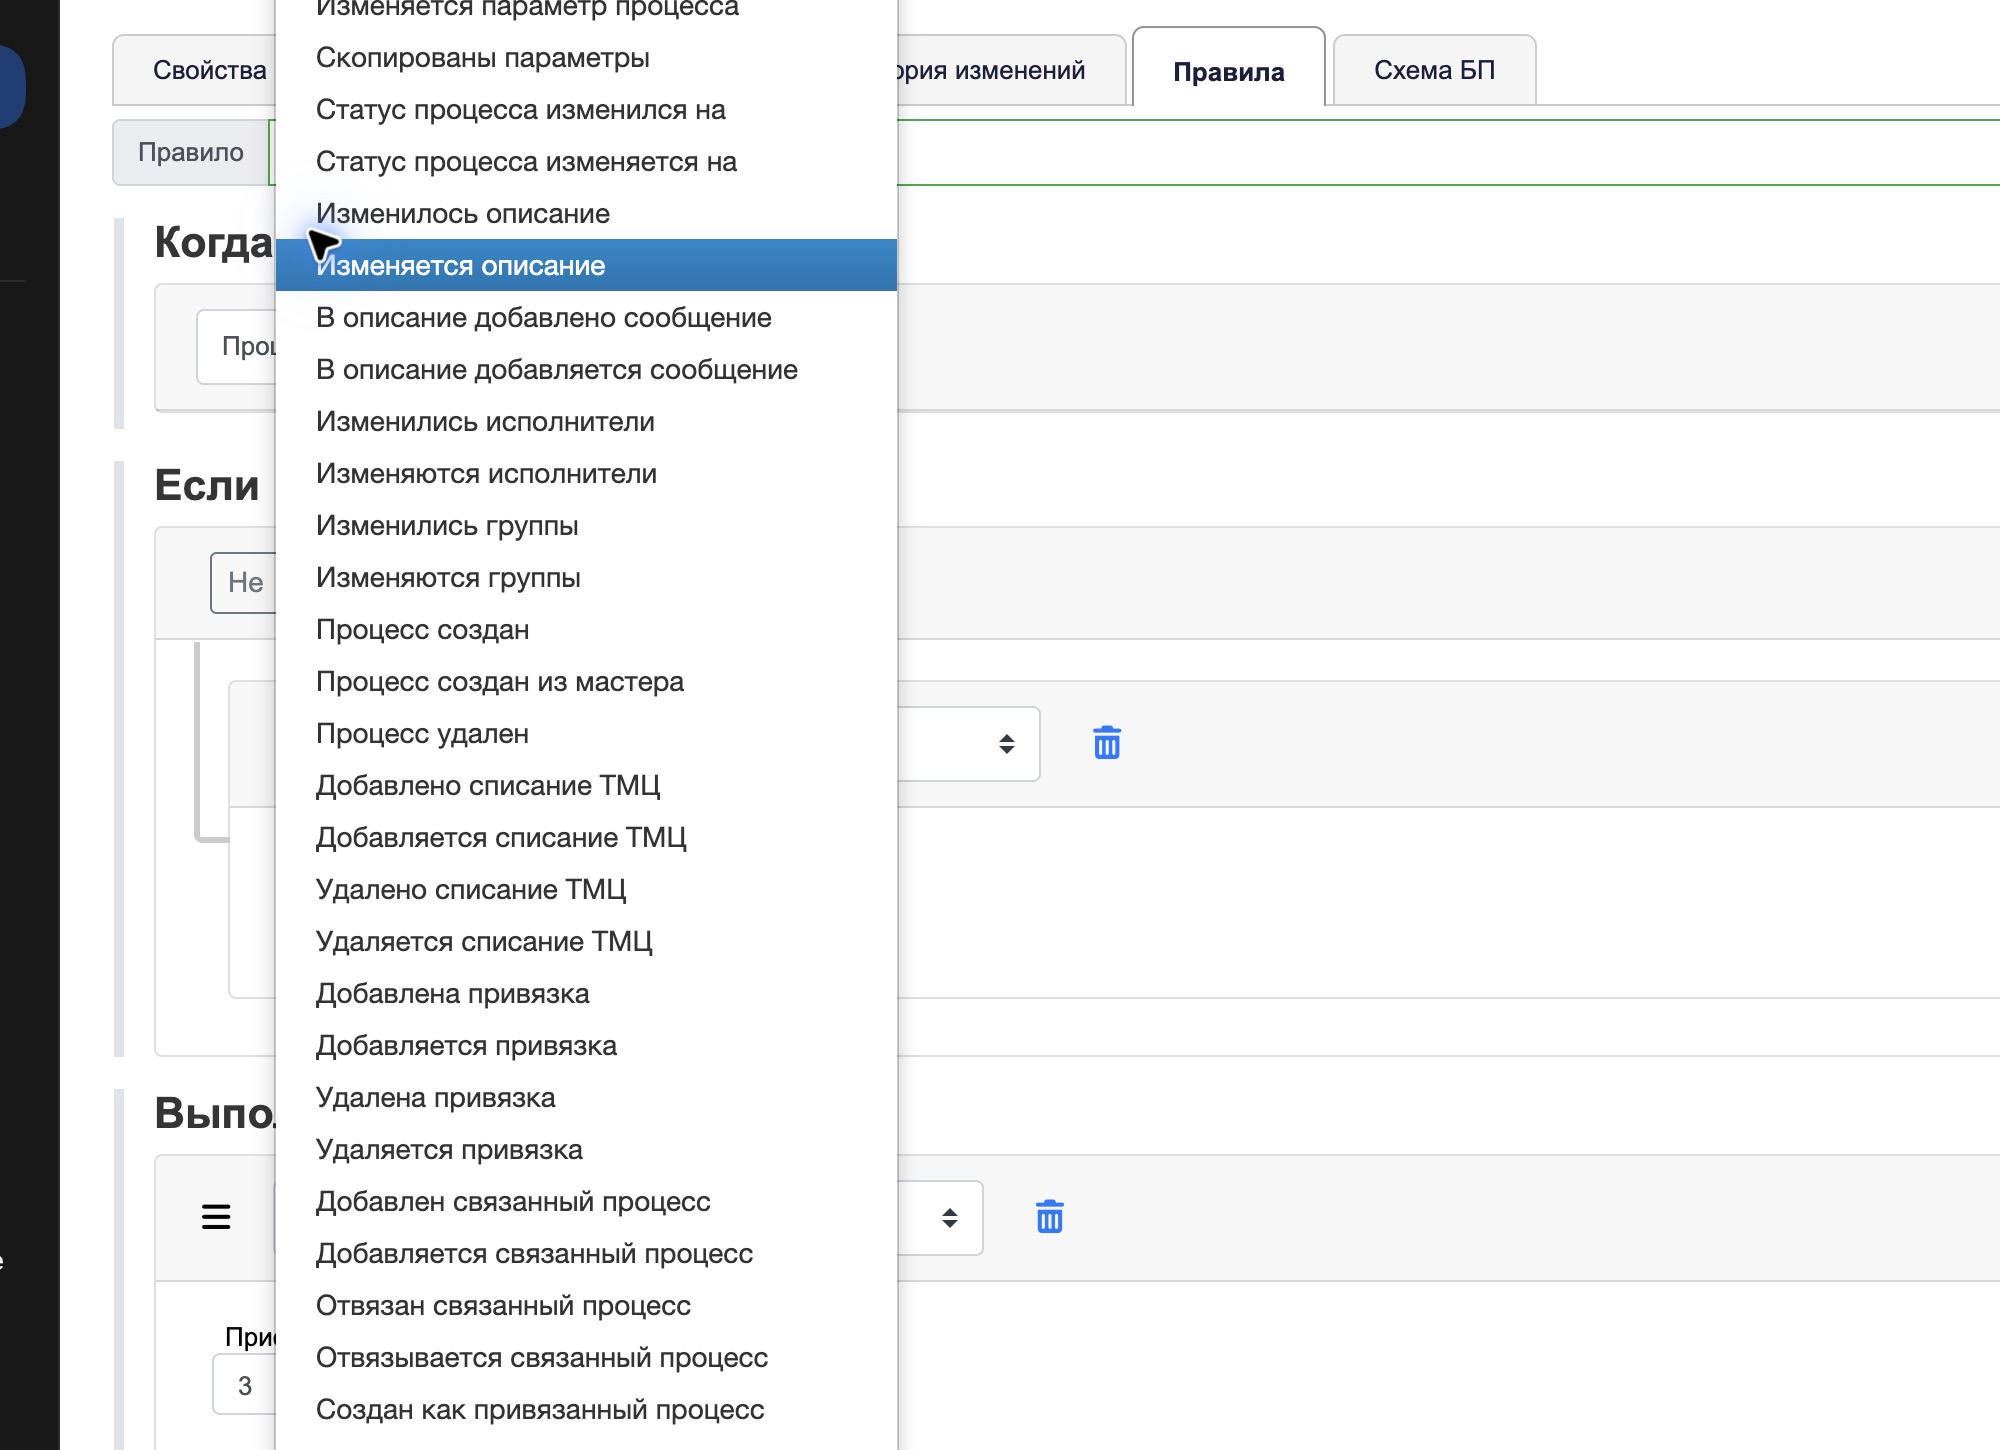Image resolution: width=2000 pixels, height=1450 pixels.
Task: Select 'Добавлена привязка' option
Action: [586, 993]
